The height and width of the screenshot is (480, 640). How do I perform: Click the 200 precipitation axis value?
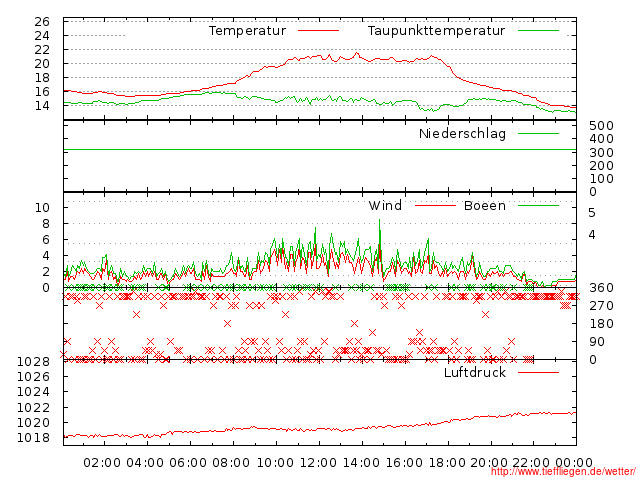[601, 166]
